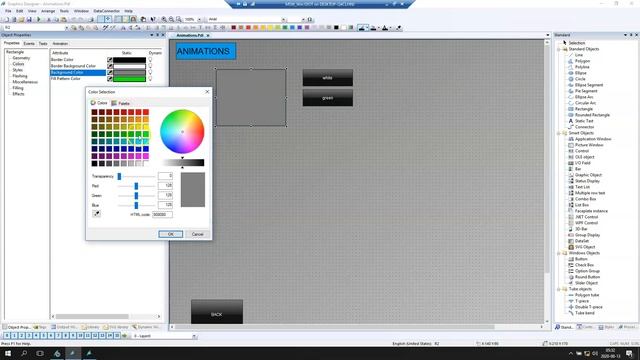Open the object name dropdown
This screenshot has height=360, width=640.
point(67,28)
